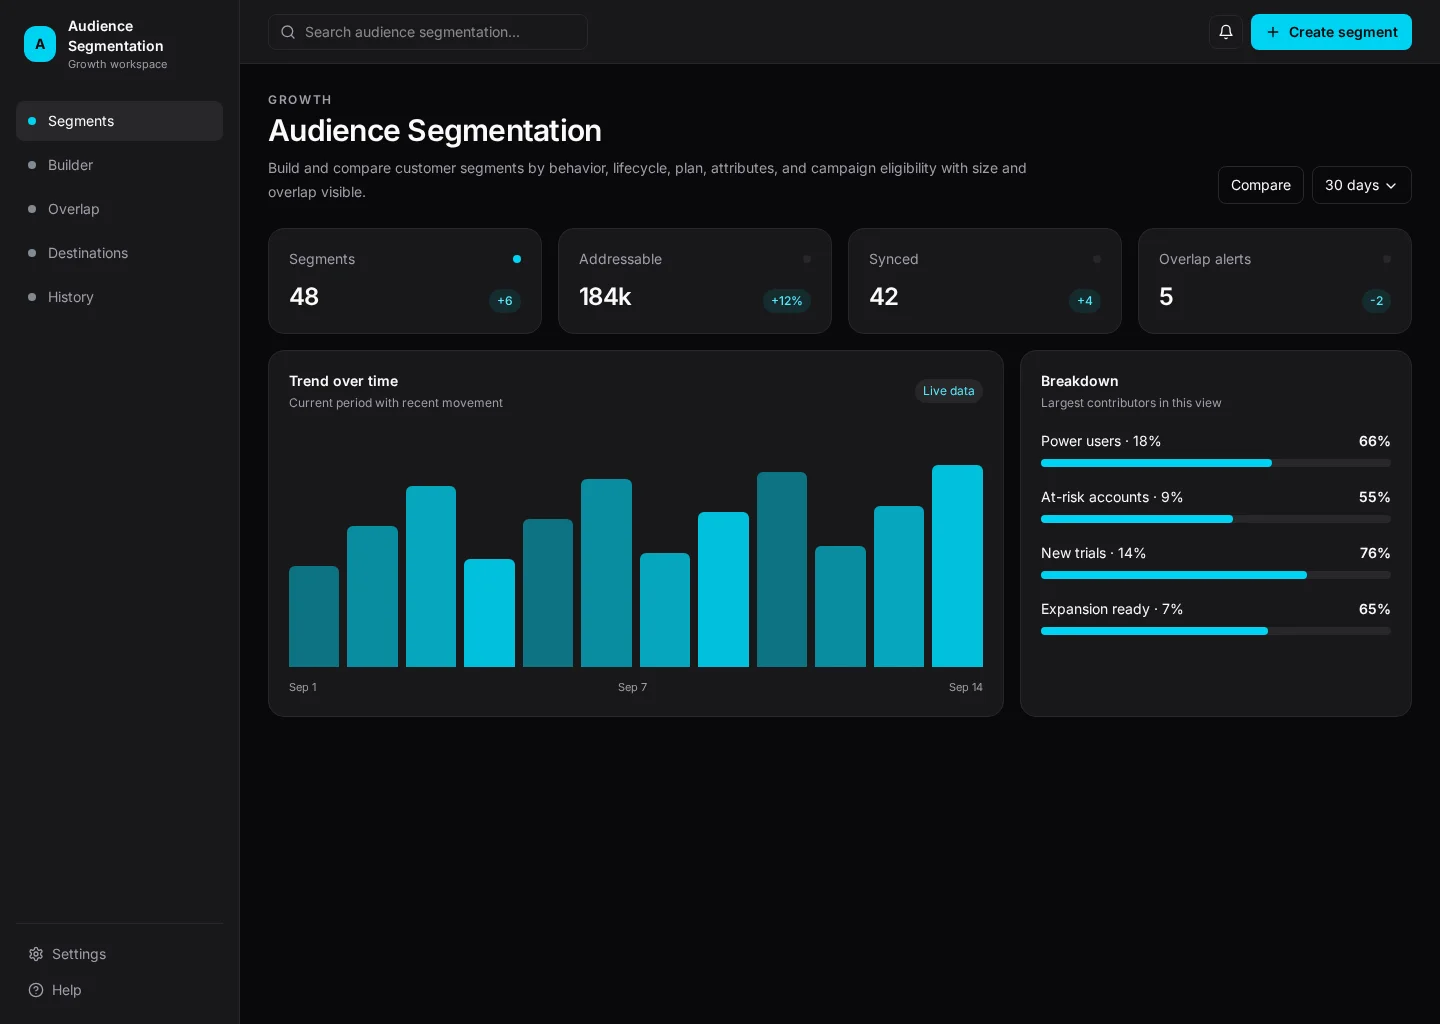Click the At-risk accounts progress bar
Screen dimensions: 1440x1024
pos(1216,519)
